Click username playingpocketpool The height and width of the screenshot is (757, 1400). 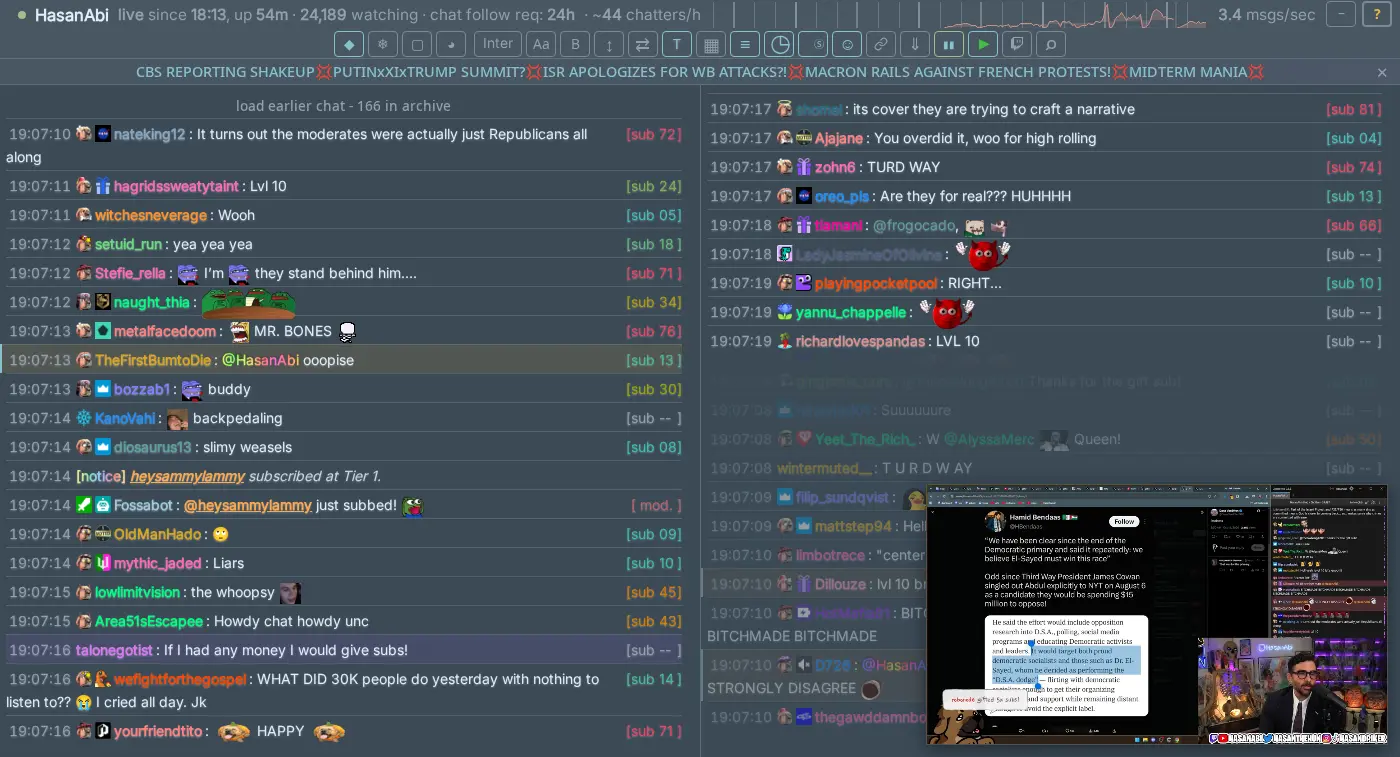pos(876,283)
